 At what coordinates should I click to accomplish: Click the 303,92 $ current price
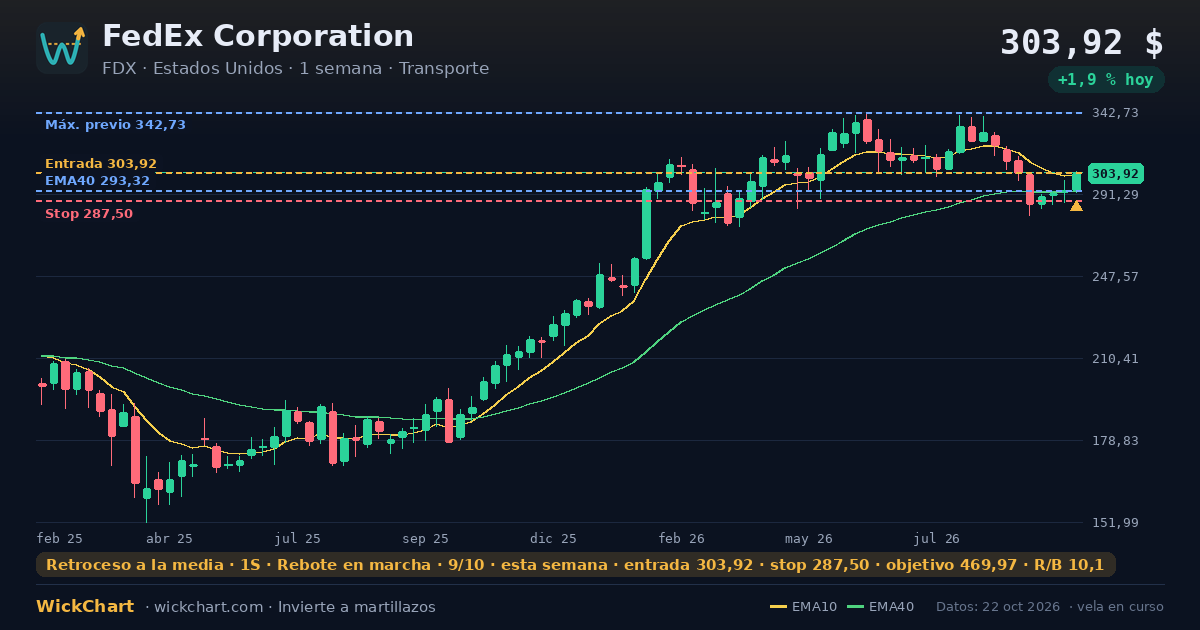click(1082, 43)
